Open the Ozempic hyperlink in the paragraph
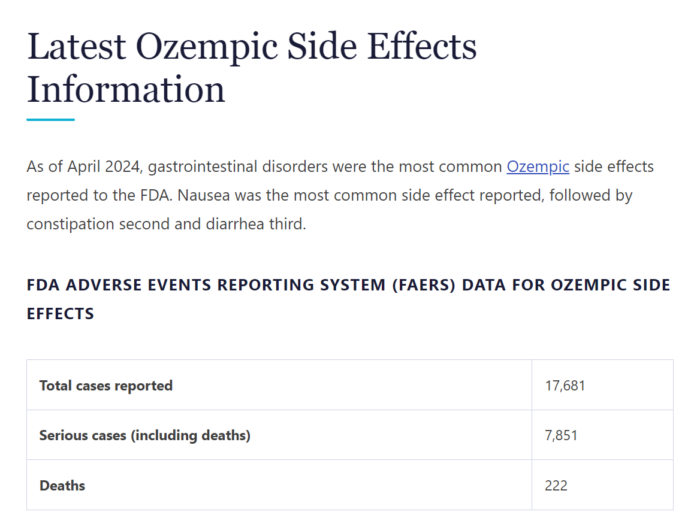700x530 pixels. pos(537,166)
